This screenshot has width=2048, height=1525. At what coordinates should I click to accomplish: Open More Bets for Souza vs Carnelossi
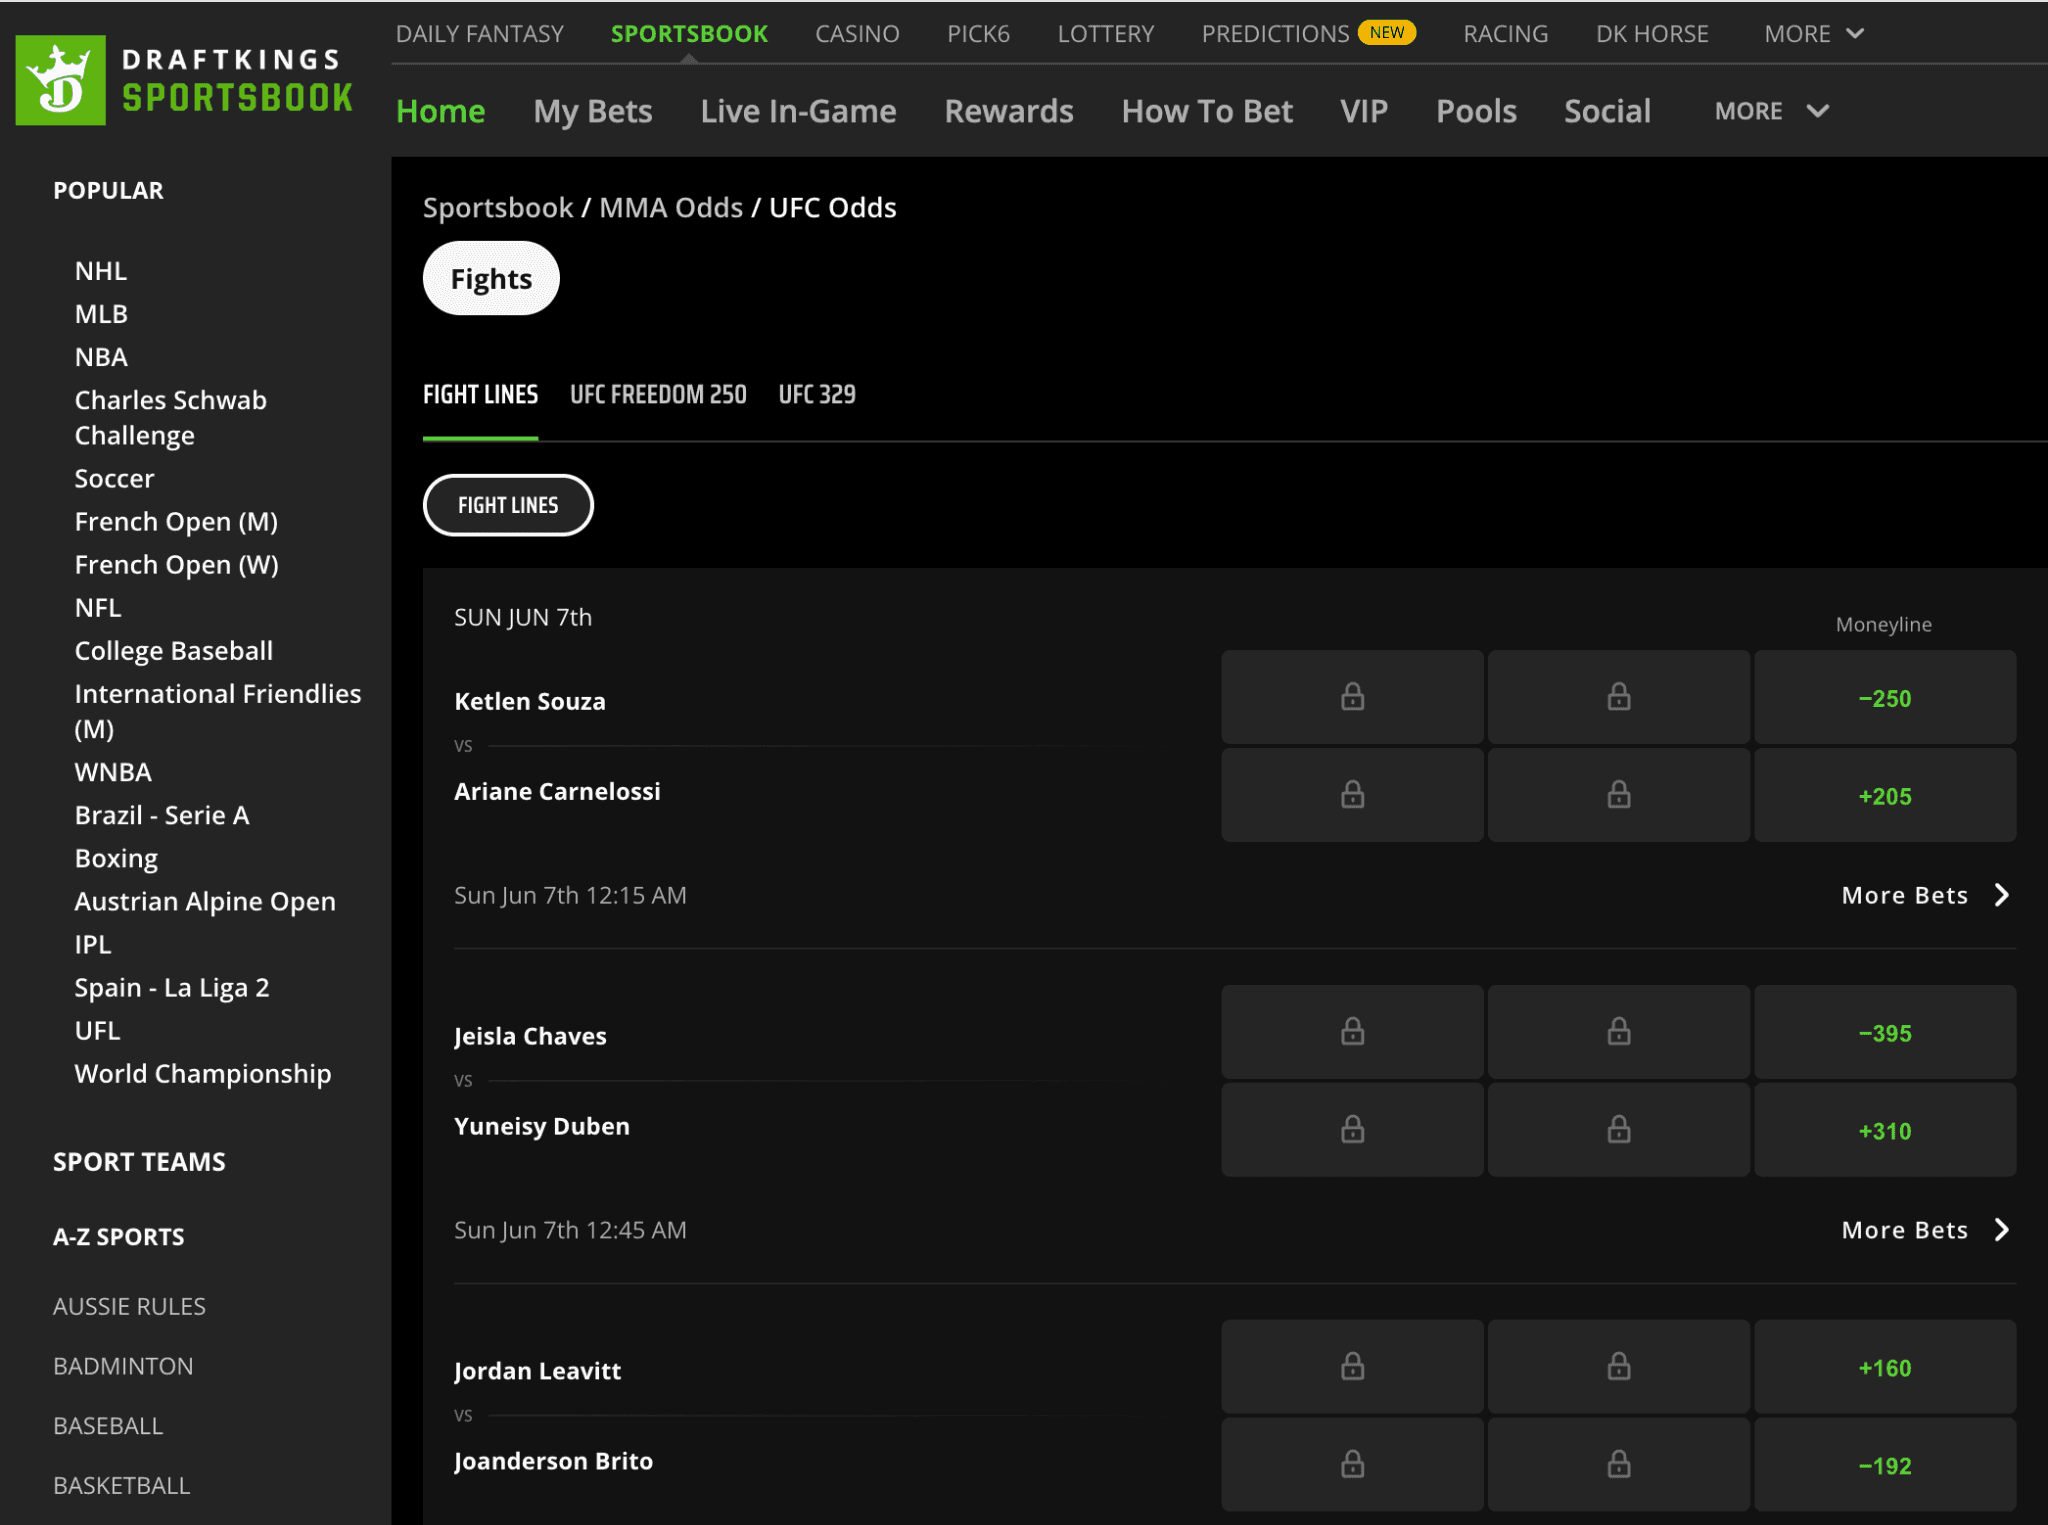(x=1925, y=895)
